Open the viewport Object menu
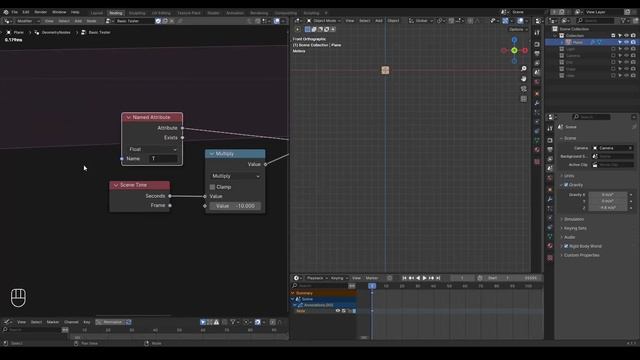This screenshot has width=640, height=360. [393, 21]
